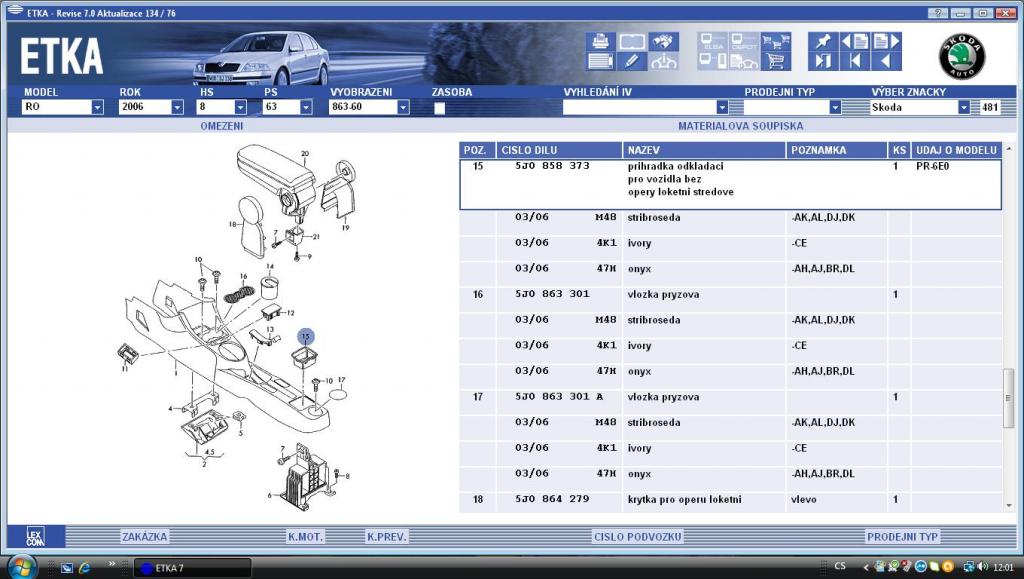Image resolution: width=1024 pixels, height=579 pixels.
Task: Click the CISLO PODVOZKU footer button
Action: point(637,537)
